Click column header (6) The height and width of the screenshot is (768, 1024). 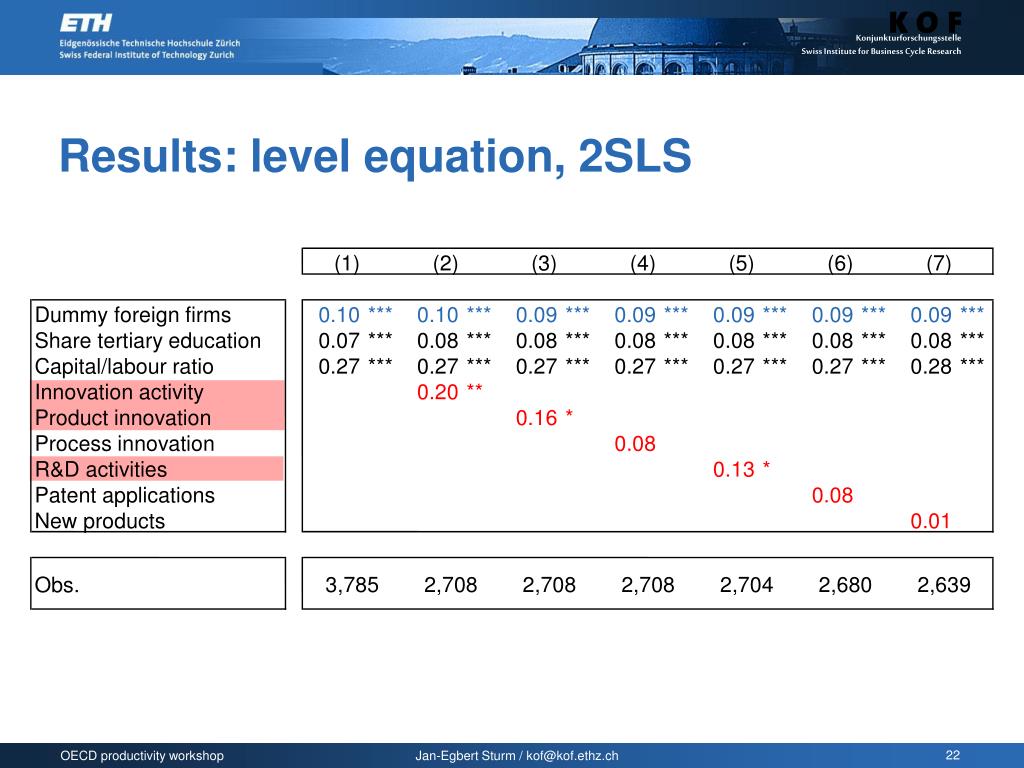840,263
